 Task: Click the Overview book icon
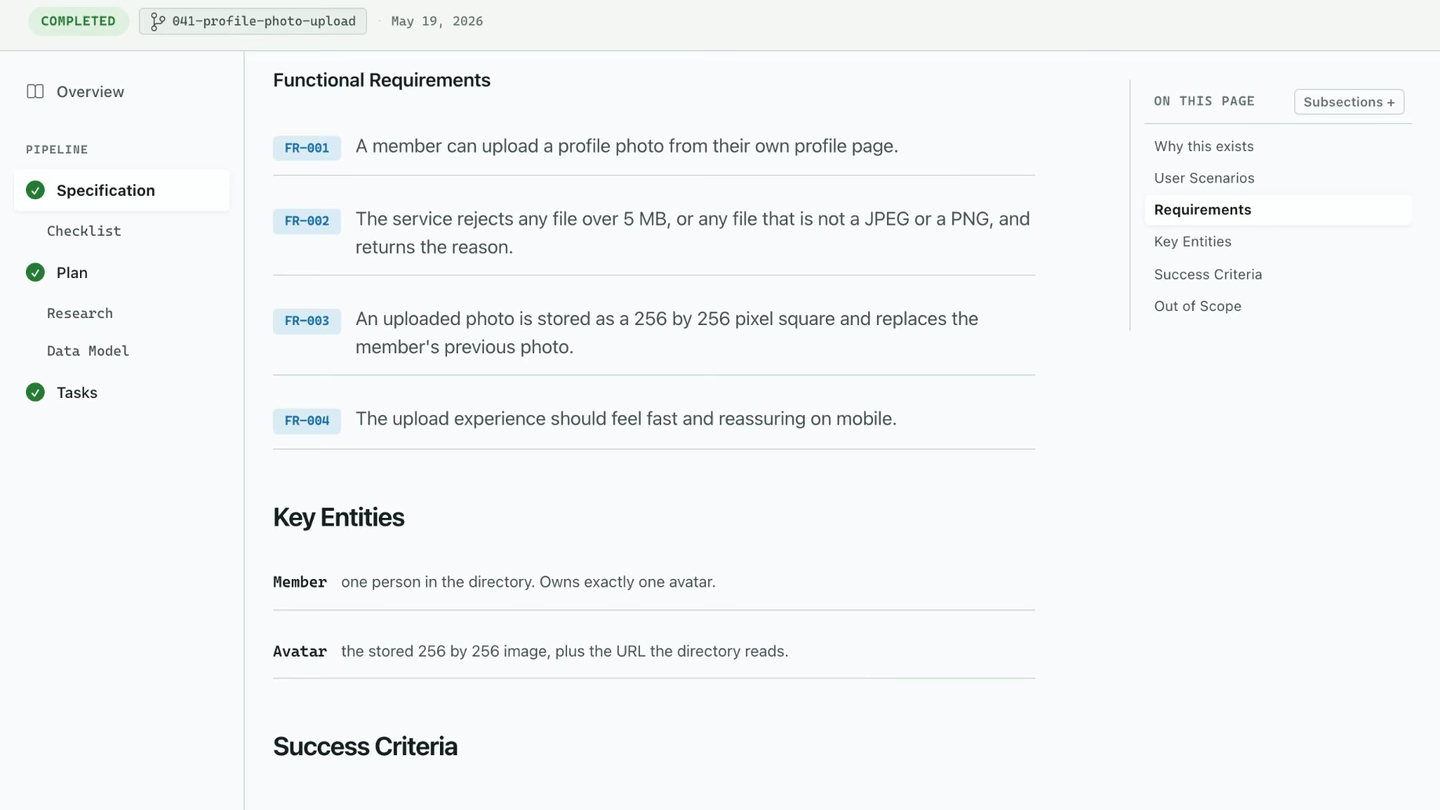pos(35,92)
